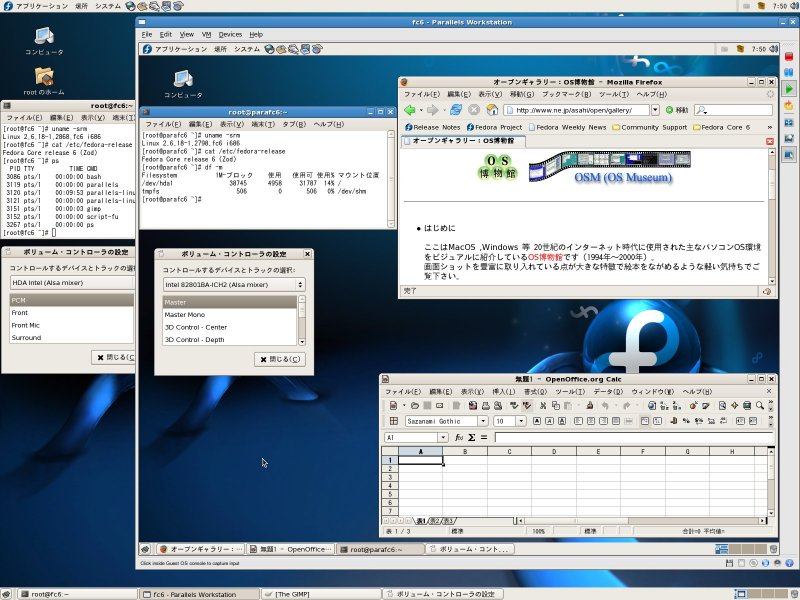Go to the Firefox Home page icon
Image resolution: width=800 pixels, height=600 pixels.
[492, 110]
